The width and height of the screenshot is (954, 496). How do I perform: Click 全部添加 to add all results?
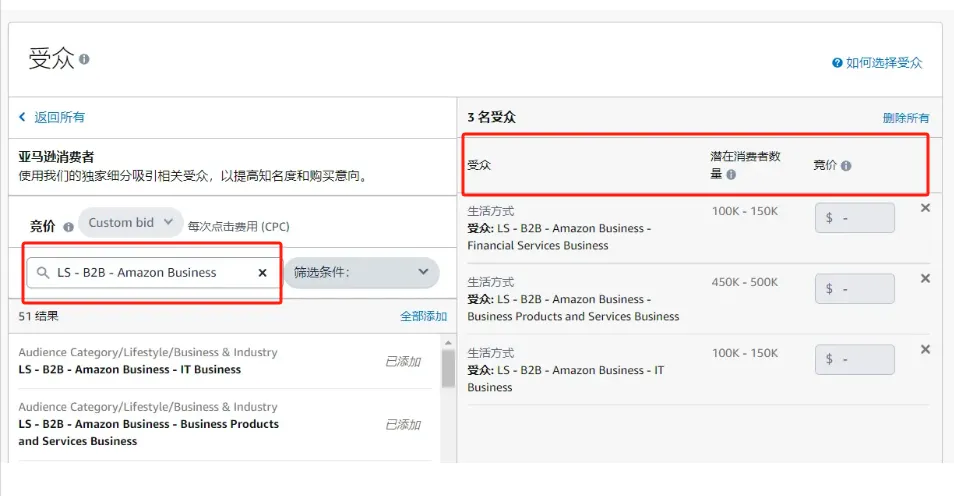tap(423, 316)
